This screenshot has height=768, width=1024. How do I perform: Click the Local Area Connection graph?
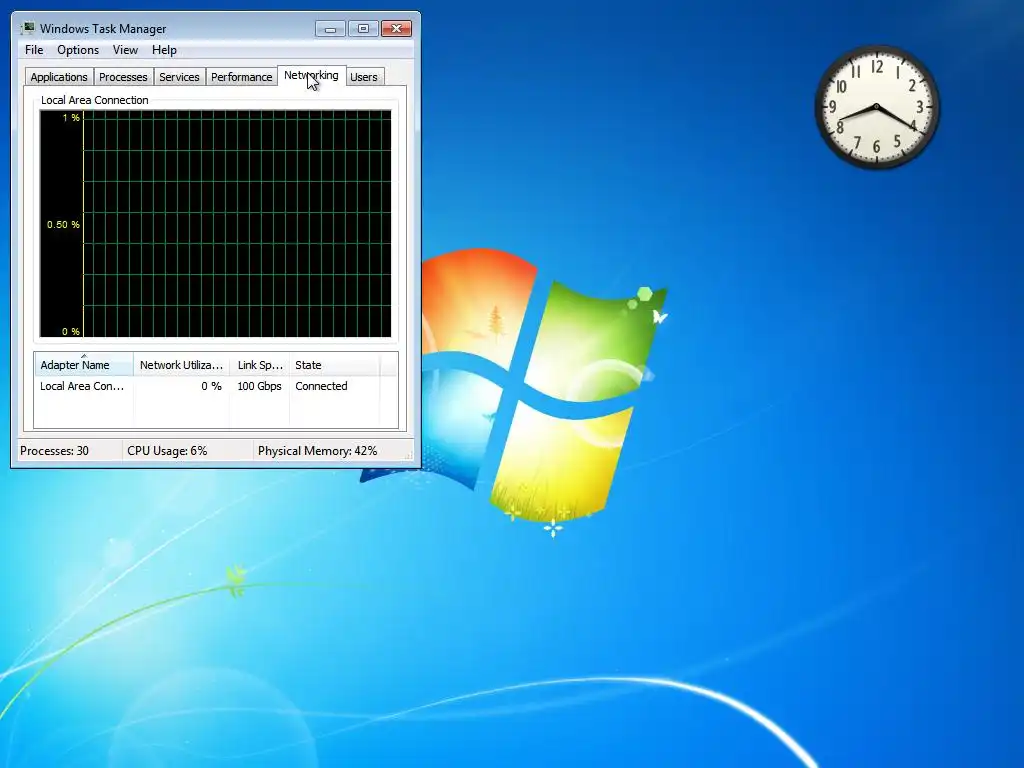(x=216, y=224)
